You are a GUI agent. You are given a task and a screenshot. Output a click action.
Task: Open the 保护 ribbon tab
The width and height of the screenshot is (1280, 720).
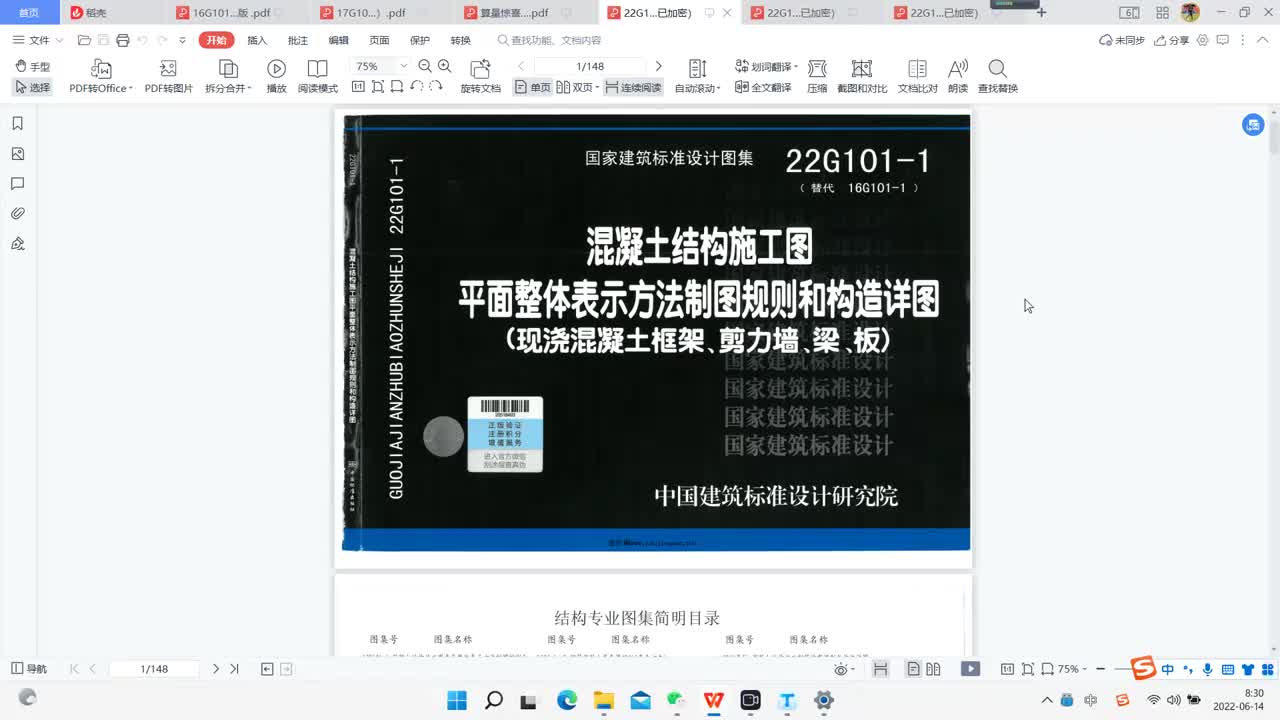(420, 40)
